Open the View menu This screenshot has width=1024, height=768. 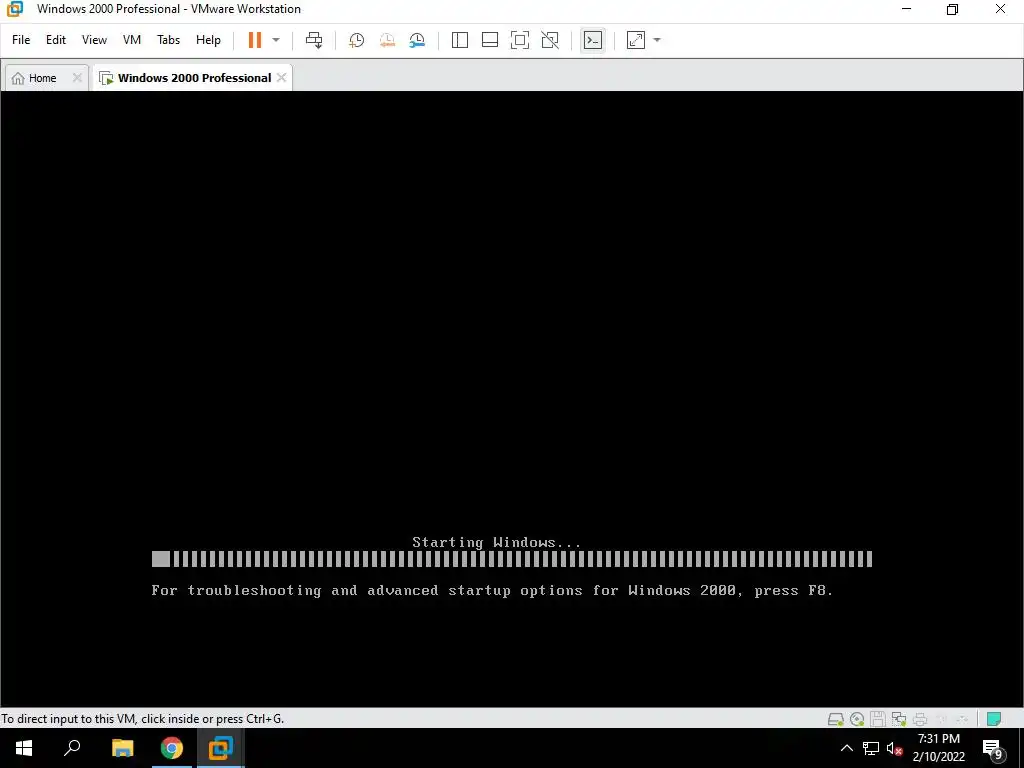point(94,40)
